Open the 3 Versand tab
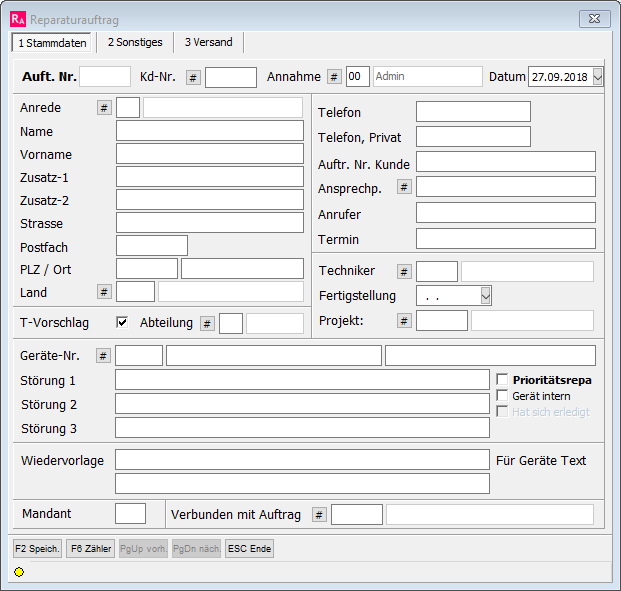 pyautogui.click(x=209, y=42)
